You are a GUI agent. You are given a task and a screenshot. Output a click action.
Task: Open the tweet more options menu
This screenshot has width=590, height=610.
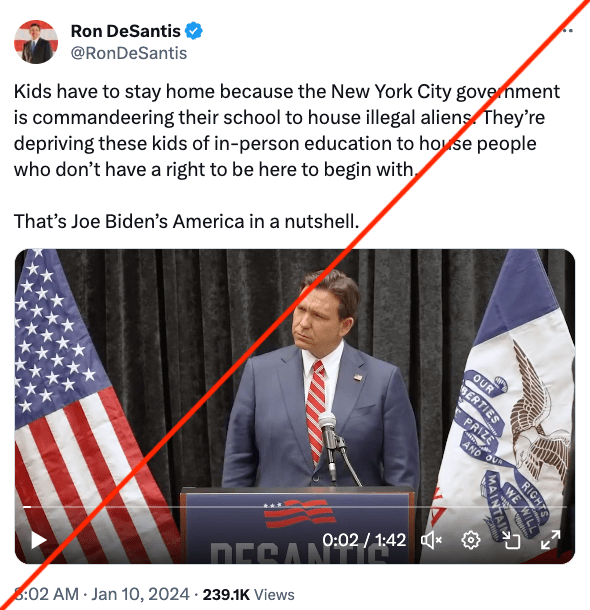pyautogui.click(x=568, y=30)
